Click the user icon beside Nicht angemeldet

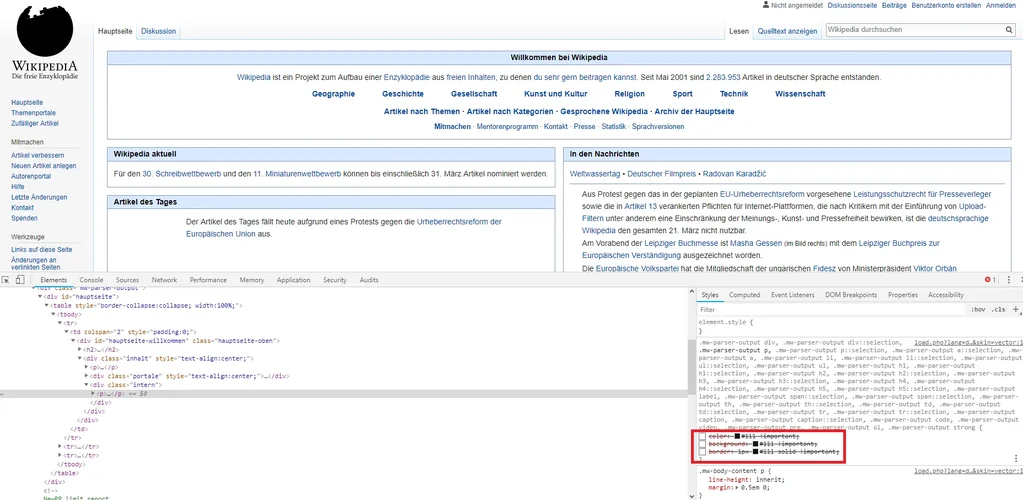(766, 5)
